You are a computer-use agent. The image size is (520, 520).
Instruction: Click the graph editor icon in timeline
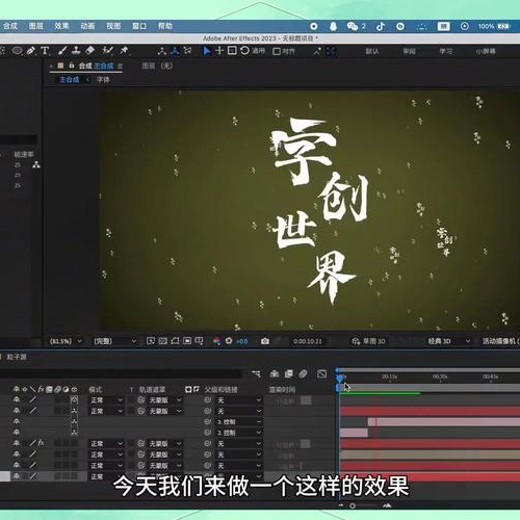pos(322,374)
